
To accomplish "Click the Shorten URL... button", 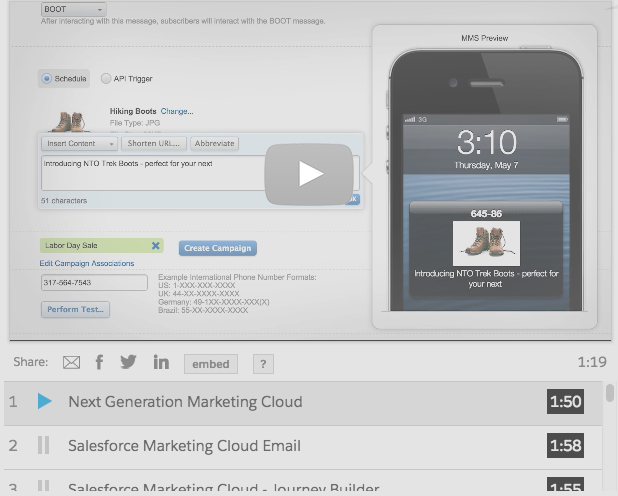I will tap(154, 144).
